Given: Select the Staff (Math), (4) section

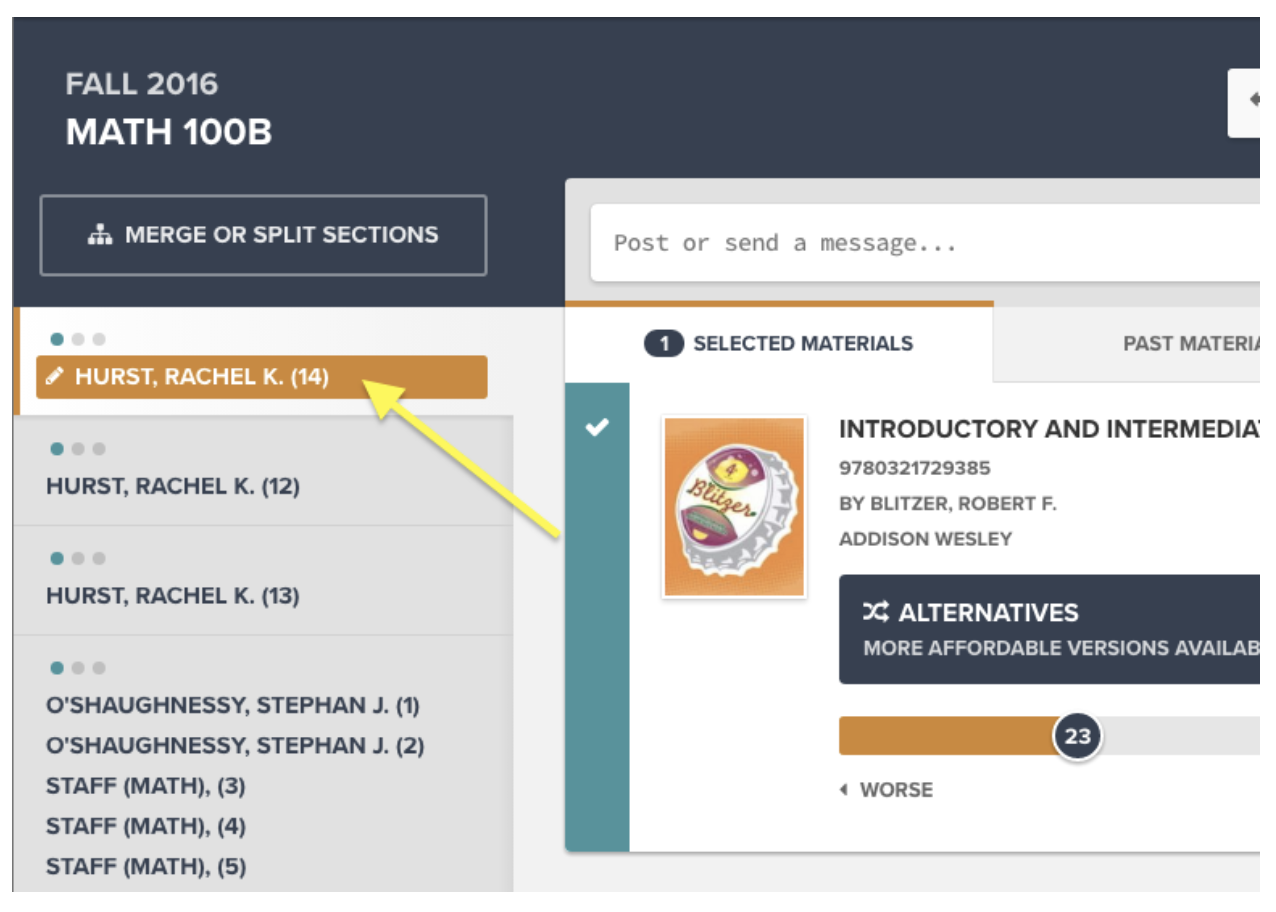Looking at the screenshot, I should click(146, 827).
